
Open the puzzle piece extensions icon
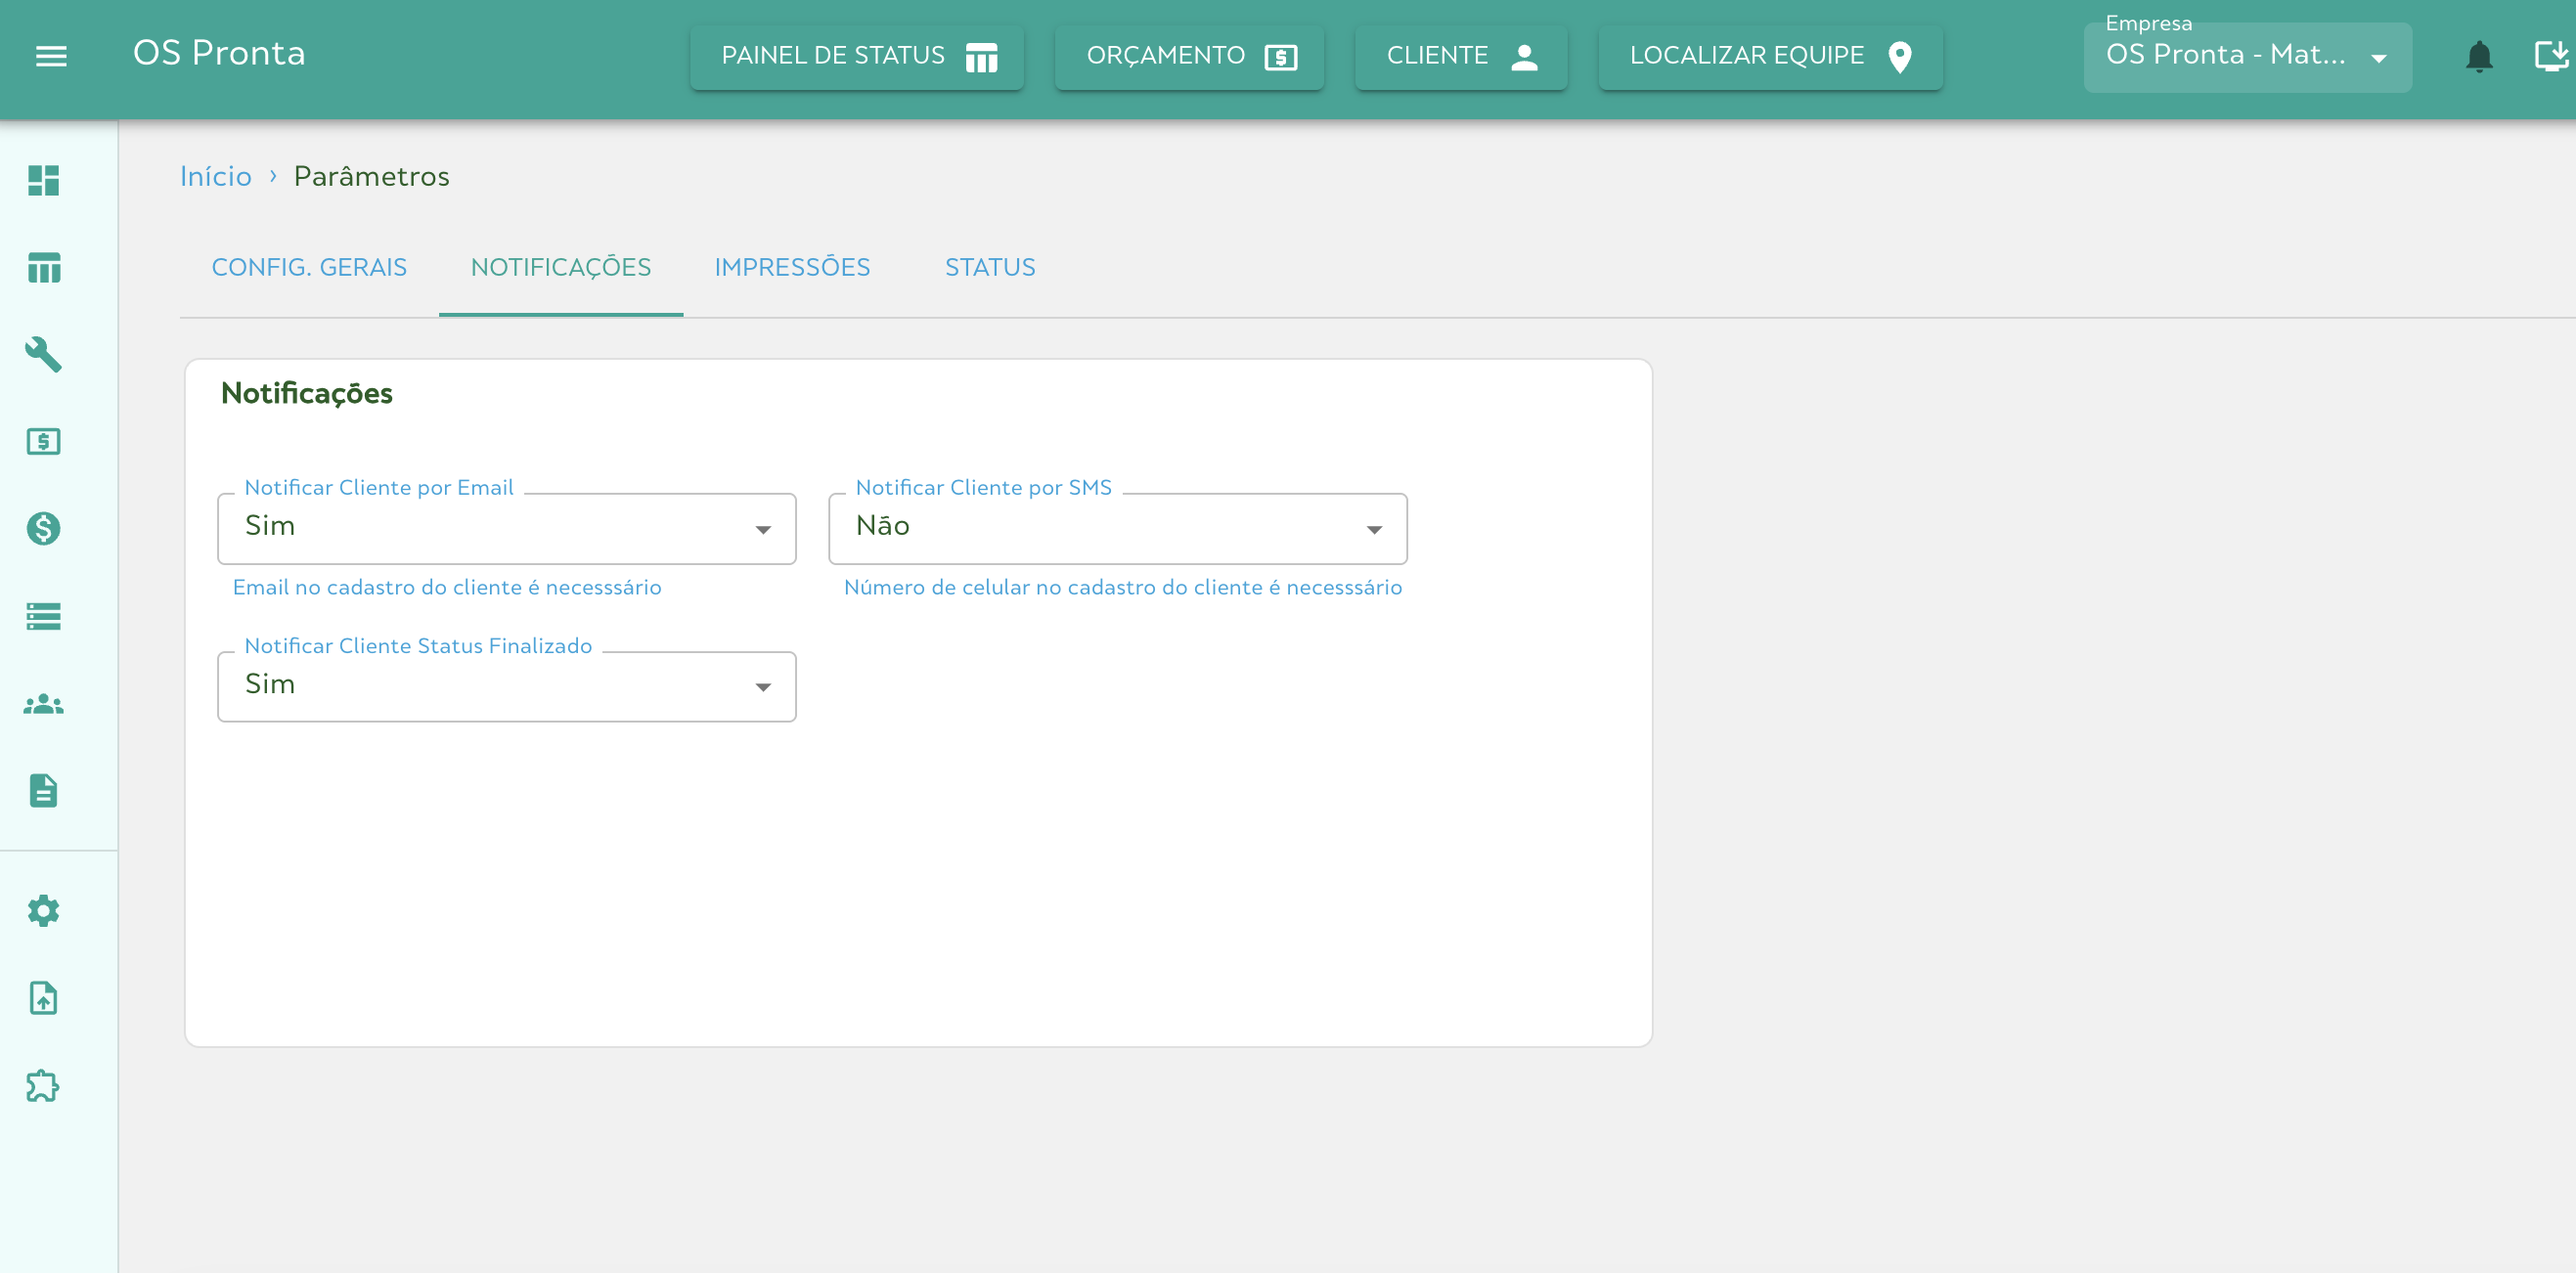click(x=44, y=1086)
